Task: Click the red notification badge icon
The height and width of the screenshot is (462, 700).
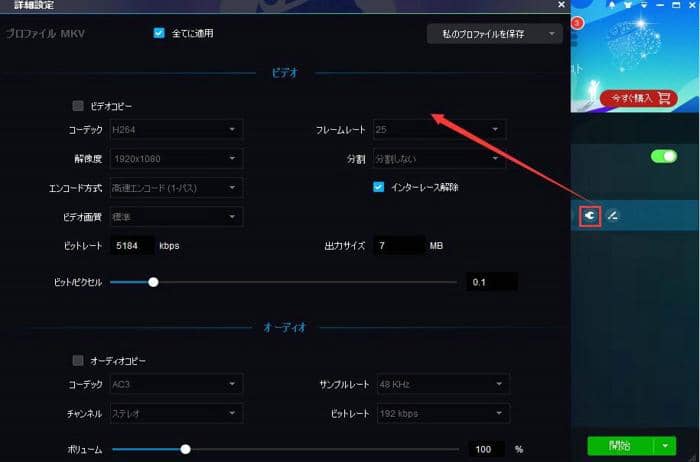Action: [x=577, y=23]
